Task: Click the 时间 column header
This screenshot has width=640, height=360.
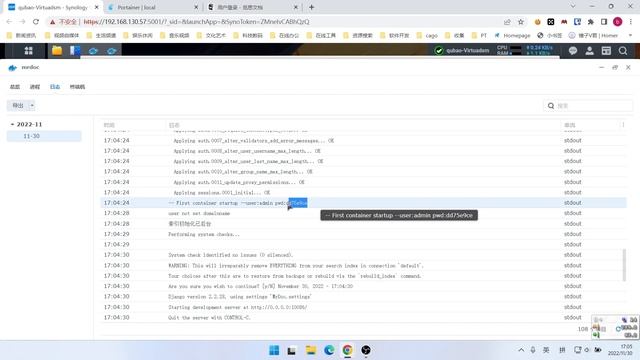Action: (x=109, y=125)
